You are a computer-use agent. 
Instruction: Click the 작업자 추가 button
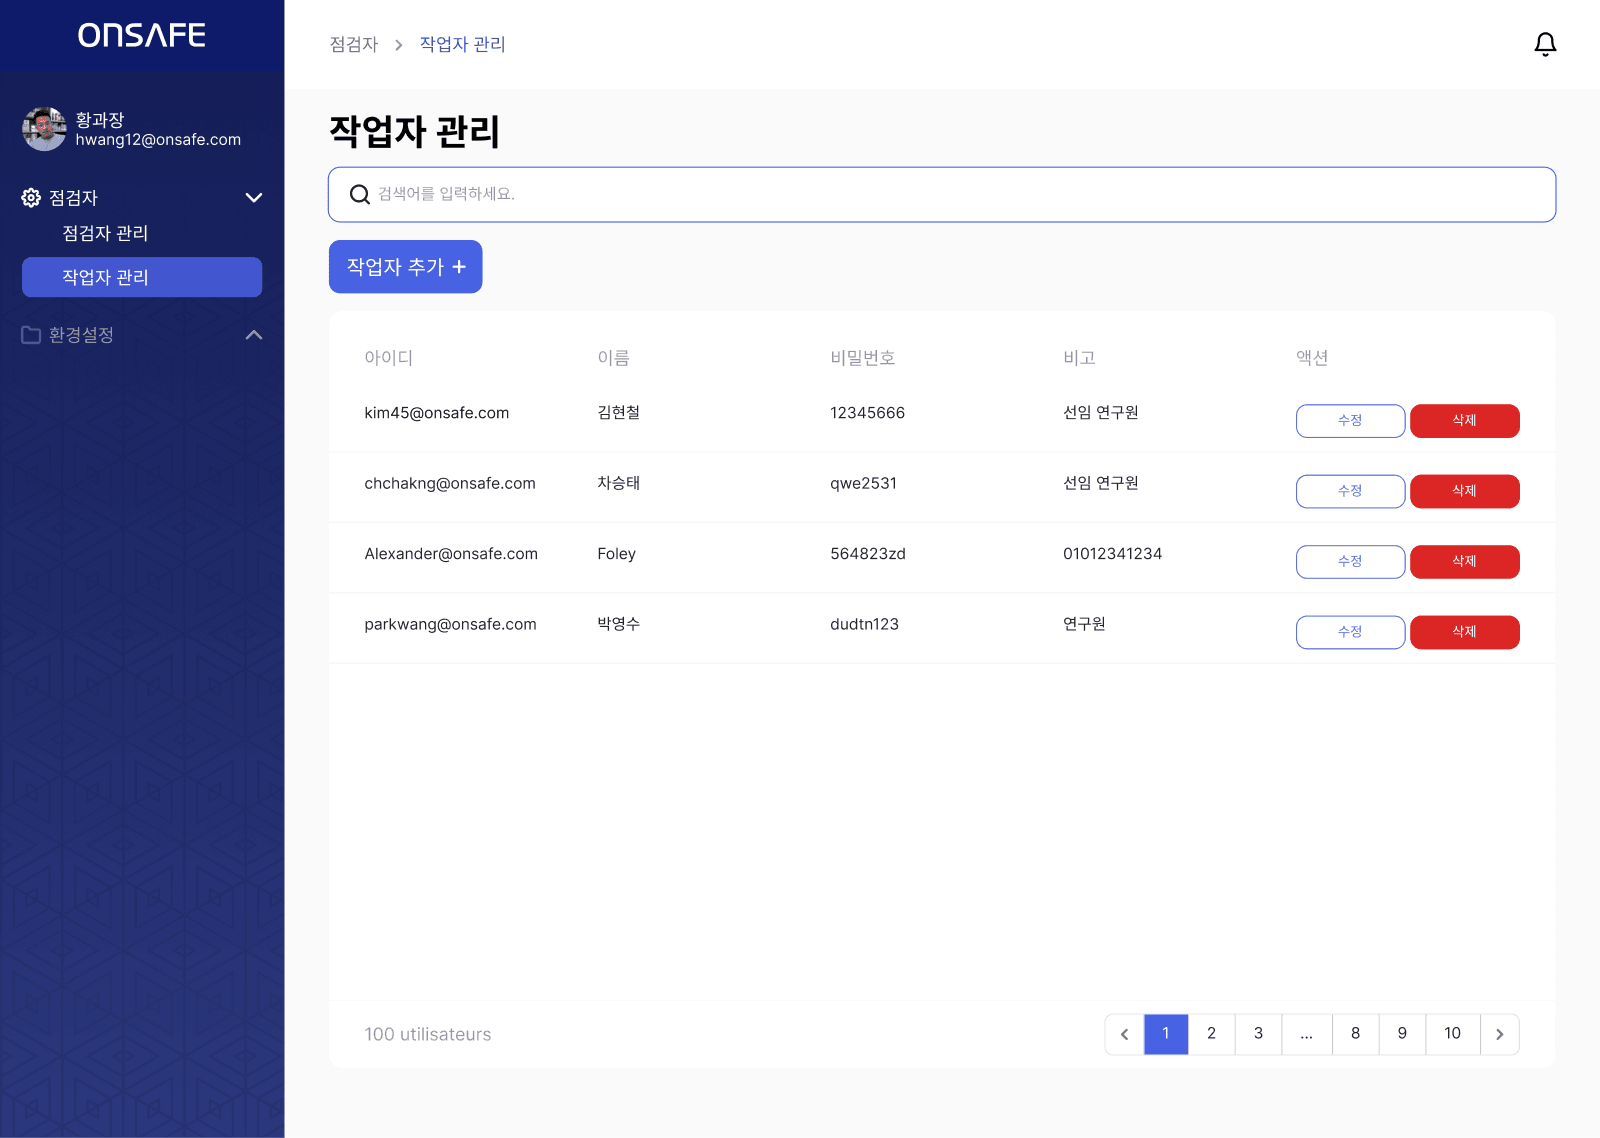click(x=405, y=266)
